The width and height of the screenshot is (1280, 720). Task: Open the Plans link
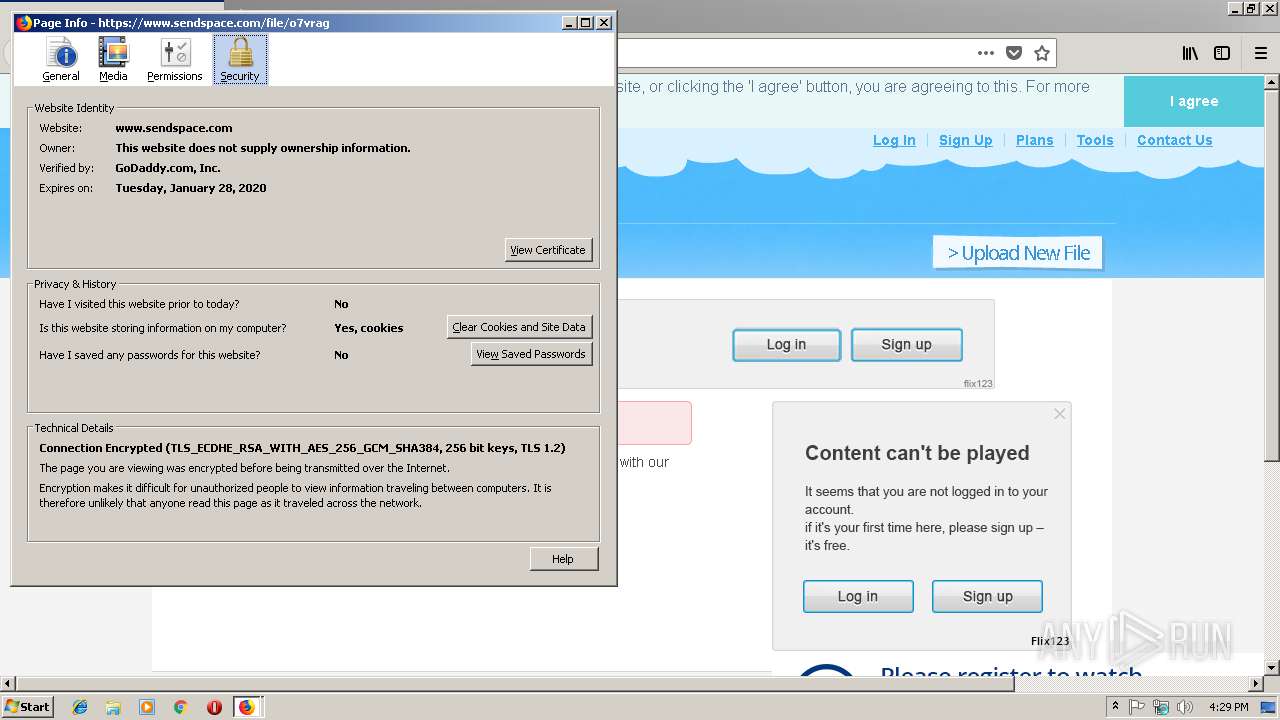(1034, 140)
